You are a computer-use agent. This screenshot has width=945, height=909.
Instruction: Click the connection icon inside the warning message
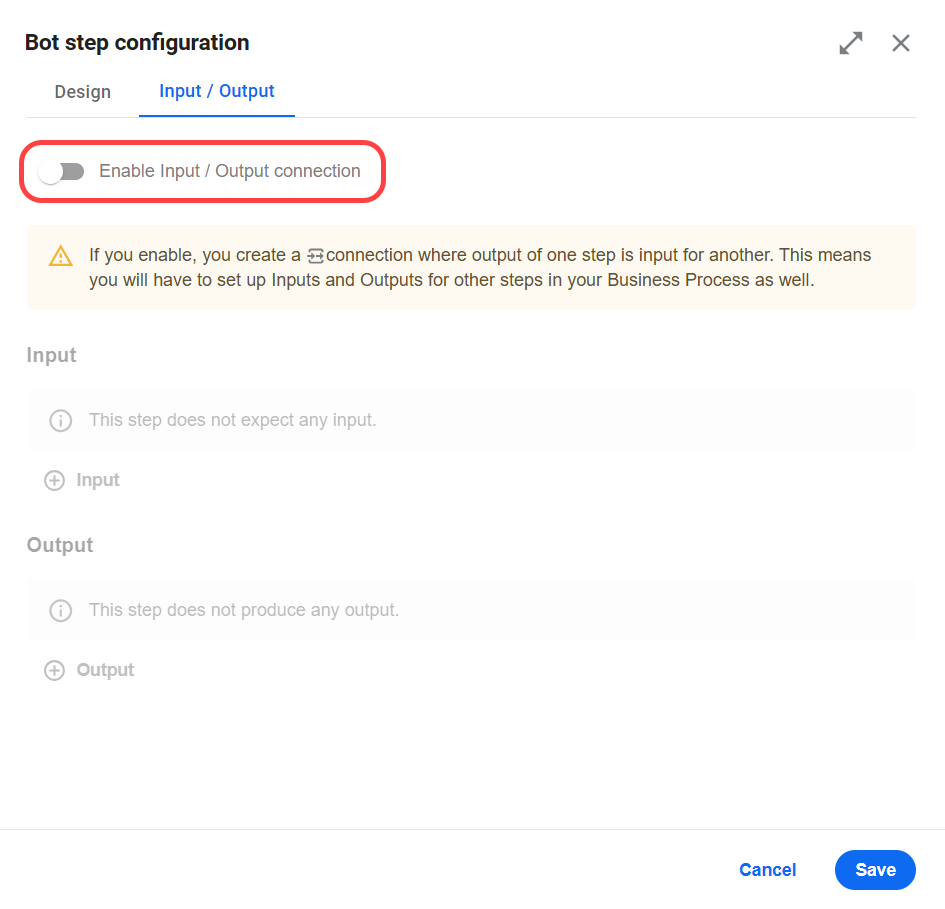click(x=315, y=256)
